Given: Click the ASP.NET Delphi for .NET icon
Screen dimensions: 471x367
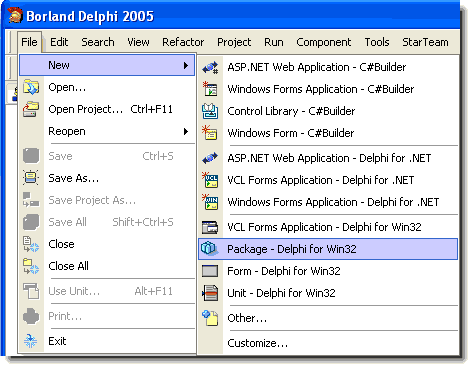Looking at the screenshot, I should click(x=210, y=158).
